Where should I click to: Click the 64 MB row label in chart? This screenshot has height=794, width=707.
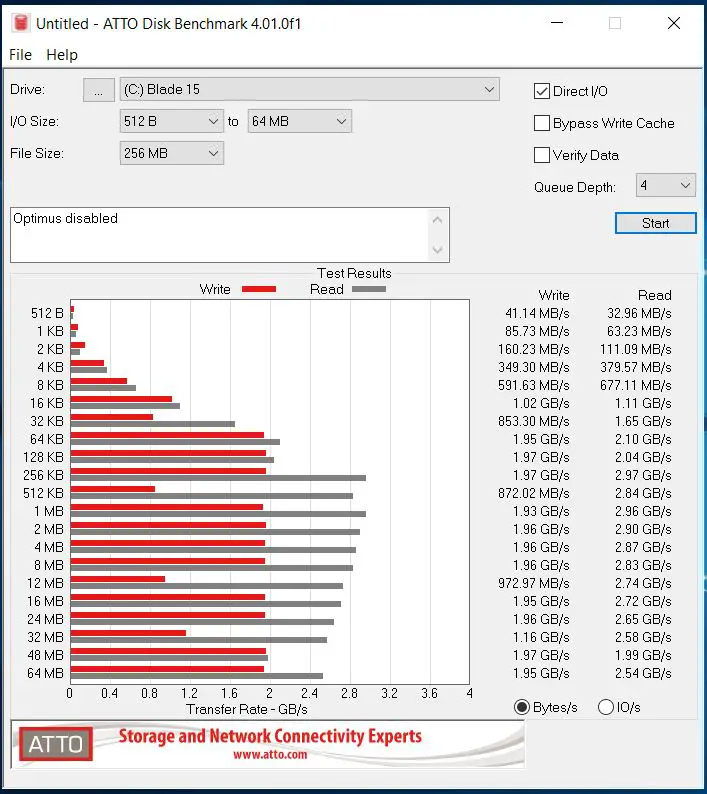coord(46,673)
